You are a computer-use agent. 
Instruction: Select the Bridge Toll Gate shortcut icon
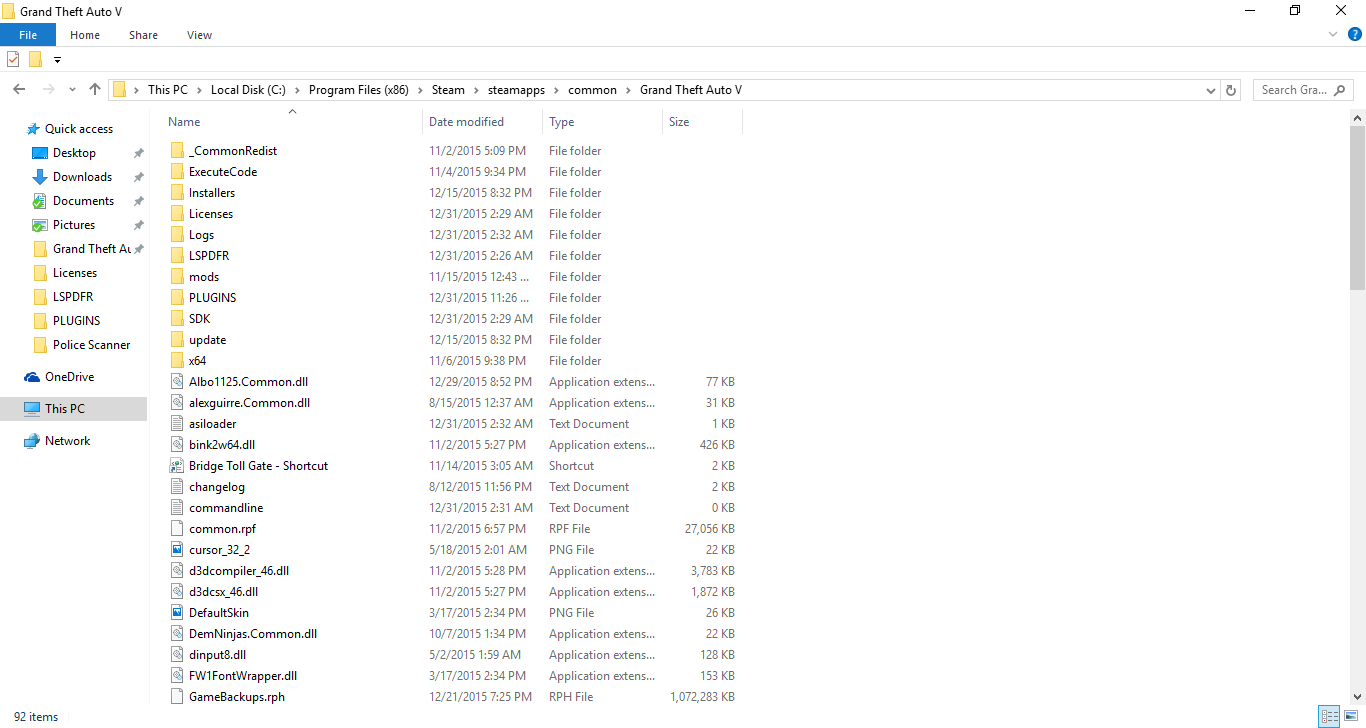[177, 466]
